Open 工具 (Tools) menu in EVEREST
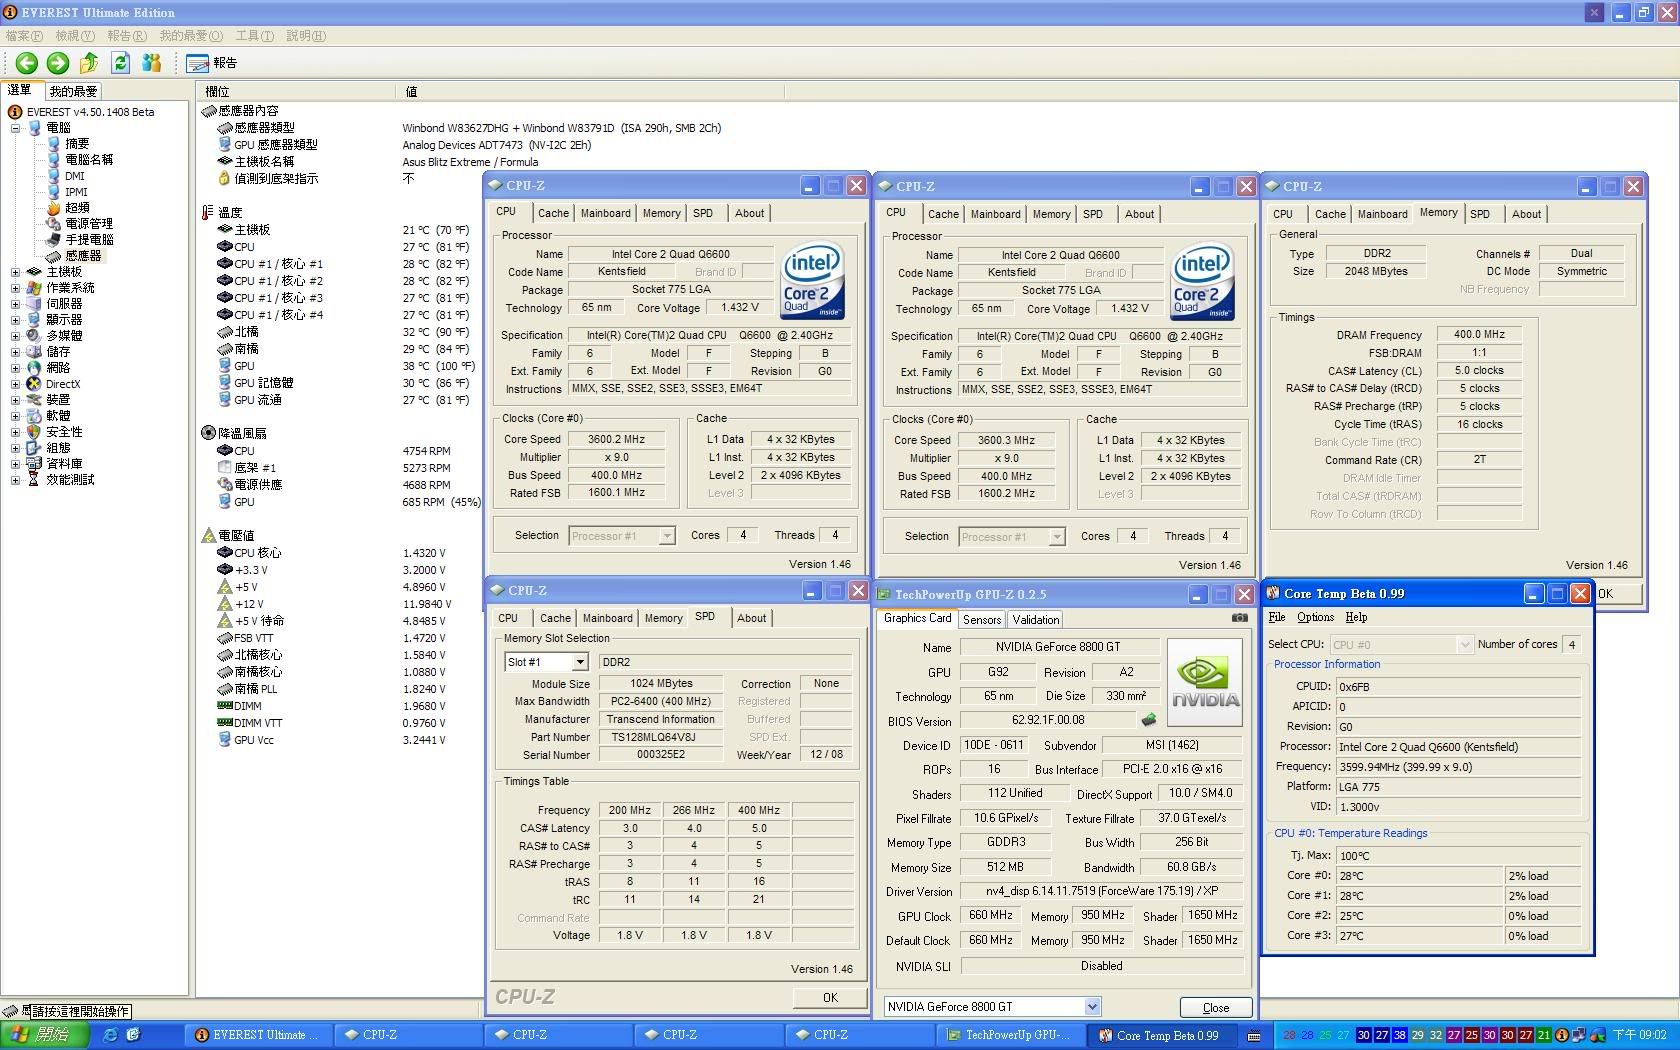The width and height of the screenshot is (1680, 1050). [254, 36]
